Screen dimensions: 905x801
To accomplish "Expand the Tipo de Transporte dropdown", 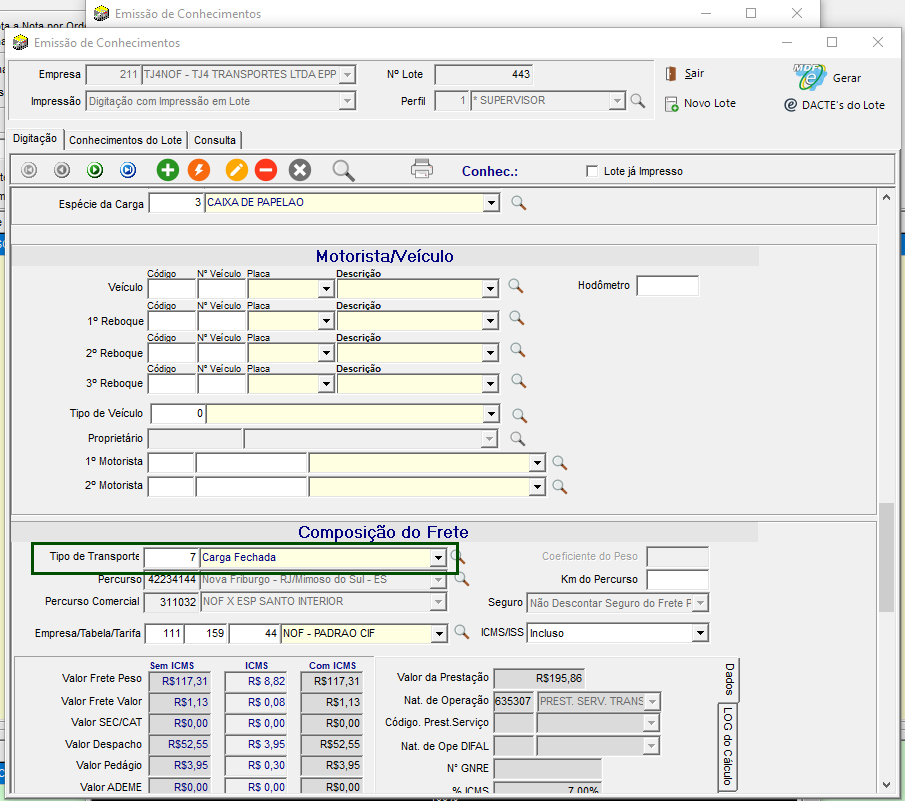I will 437,557.
